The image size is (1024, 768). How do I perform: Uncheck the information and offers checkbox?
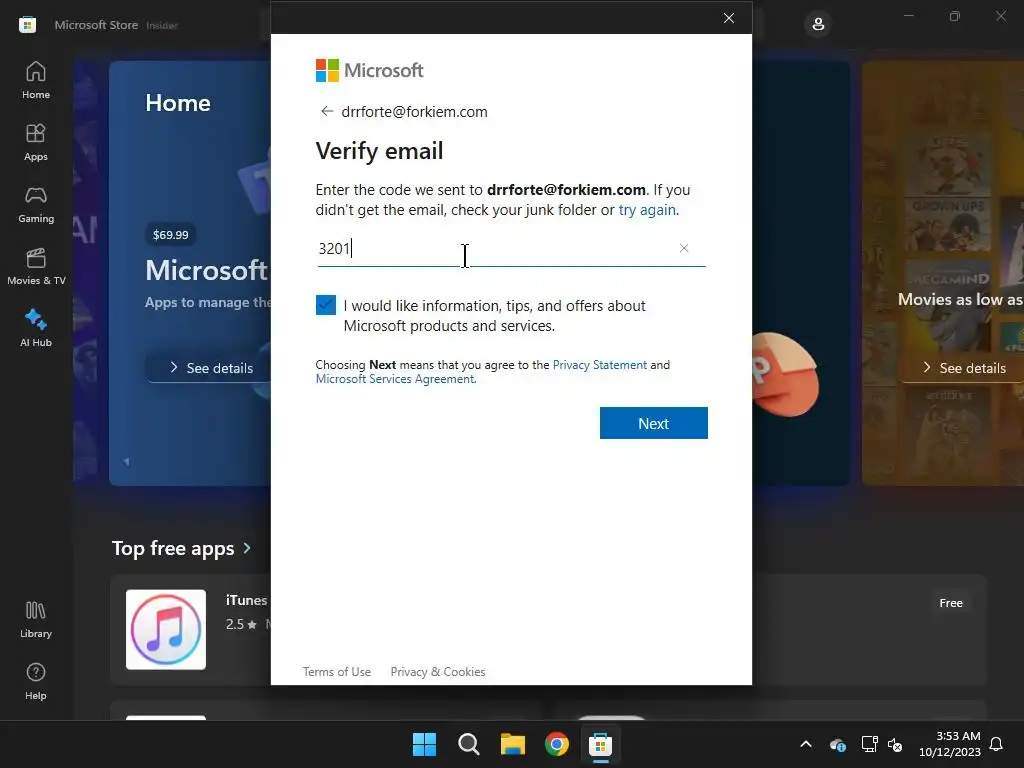[325, 305]
